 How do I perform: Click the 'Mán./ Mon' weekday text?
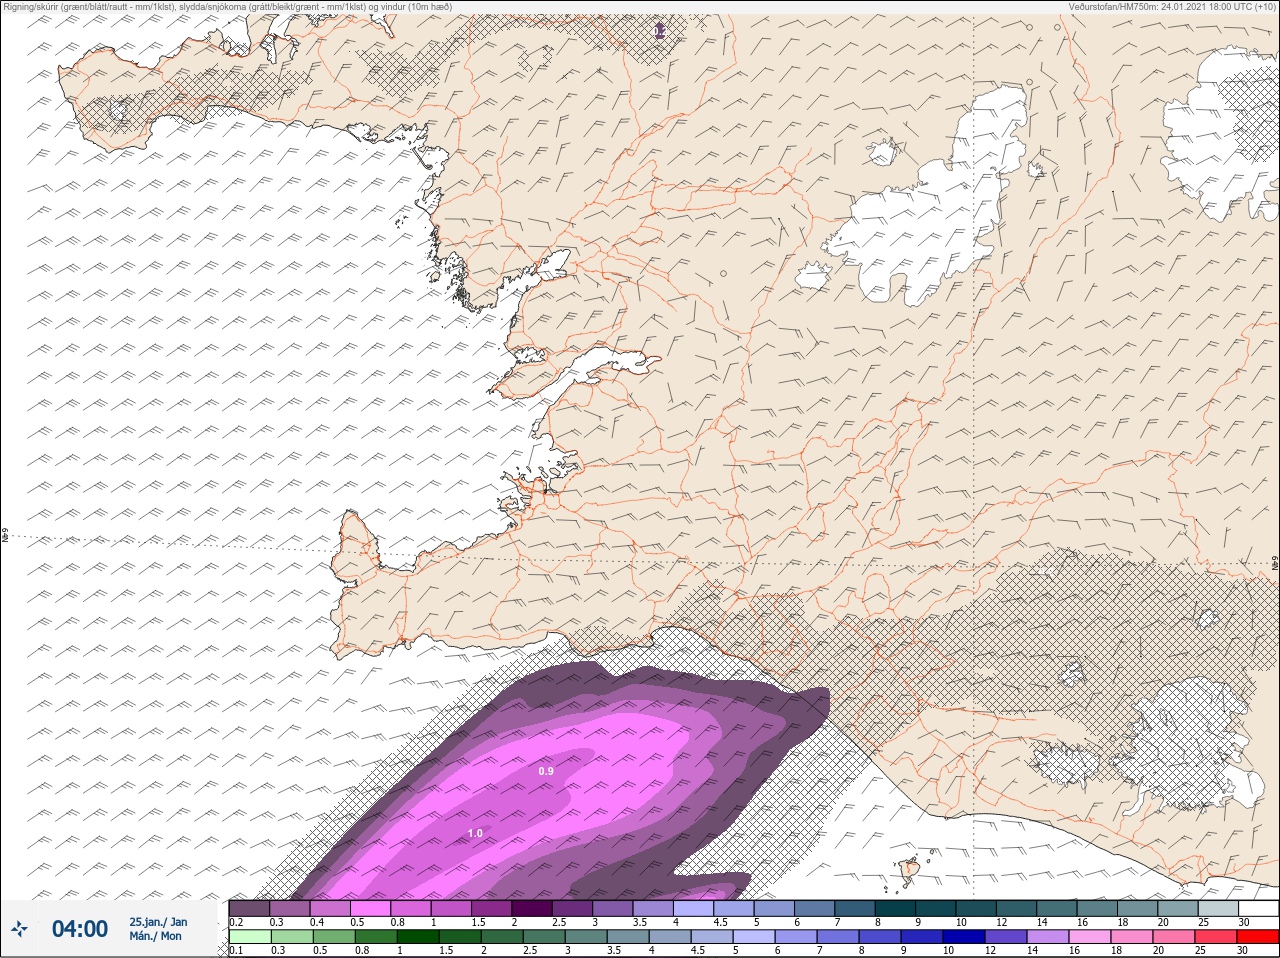pos(155,937)
